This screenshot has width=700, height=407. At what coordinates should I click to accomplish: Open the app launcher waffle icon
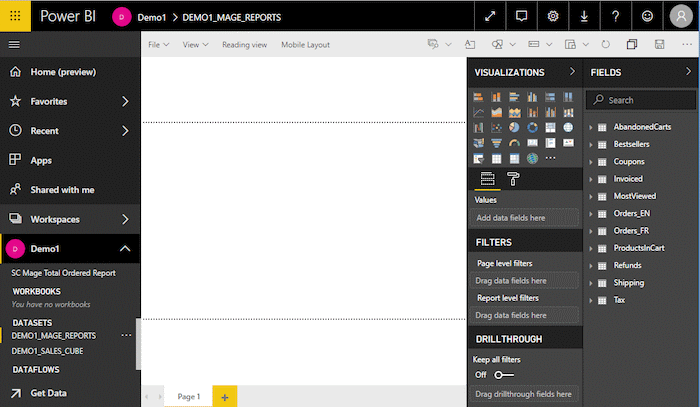(15, 16)
